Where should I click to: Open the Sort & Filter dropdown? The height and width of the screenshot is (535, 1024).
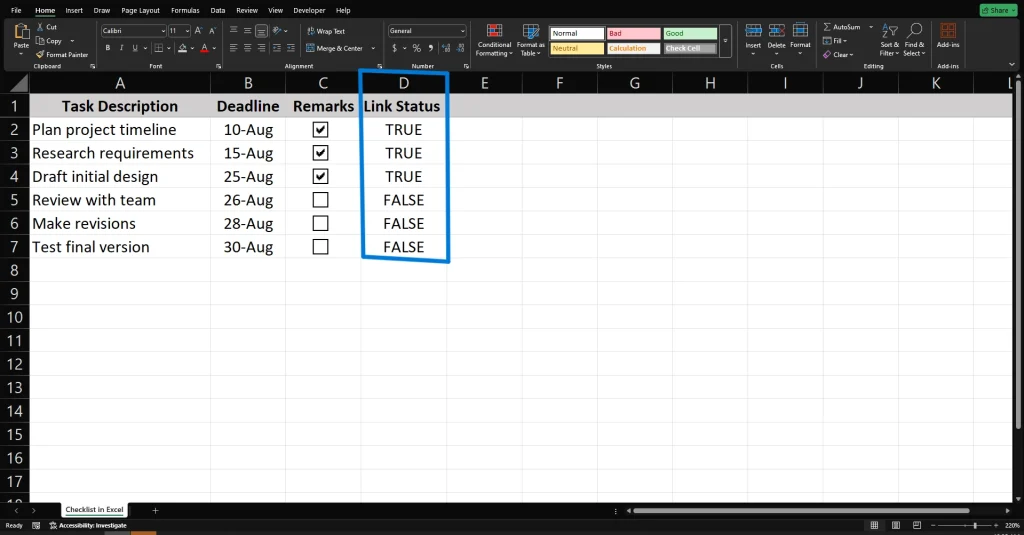(889, 40)
